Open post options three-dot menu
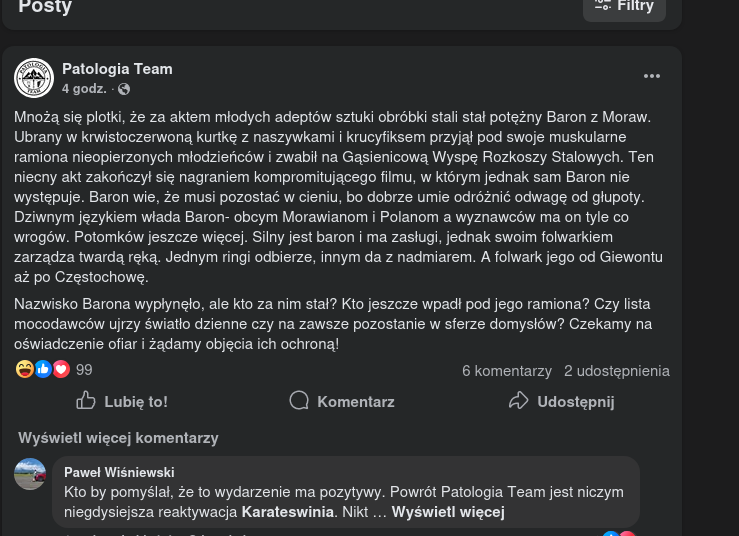The width and height of the screenshot is (739, 536). coord(652,77)
